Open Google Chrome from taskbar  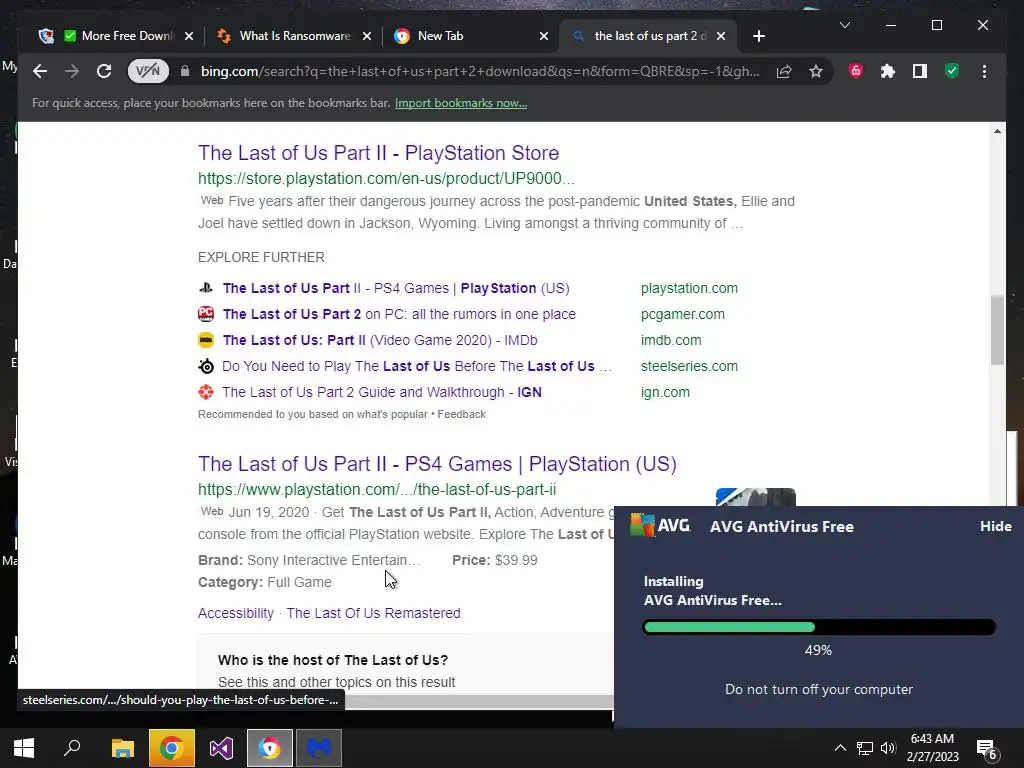172,748
